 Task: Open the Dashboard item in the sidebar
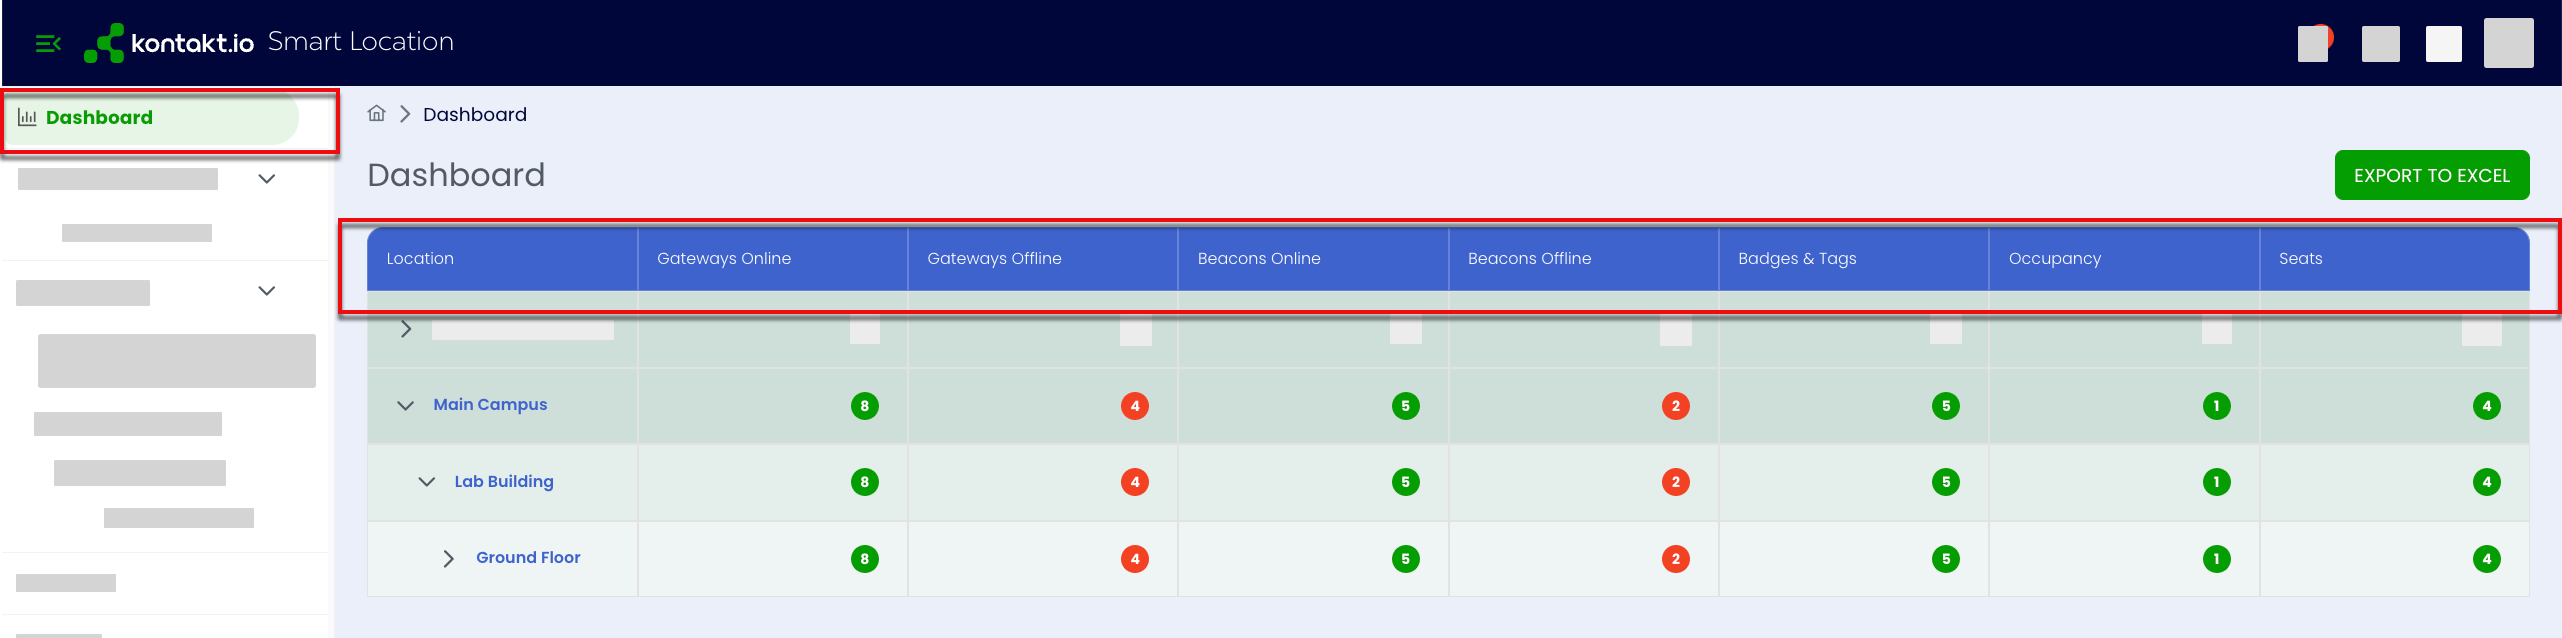click(151, 118)
